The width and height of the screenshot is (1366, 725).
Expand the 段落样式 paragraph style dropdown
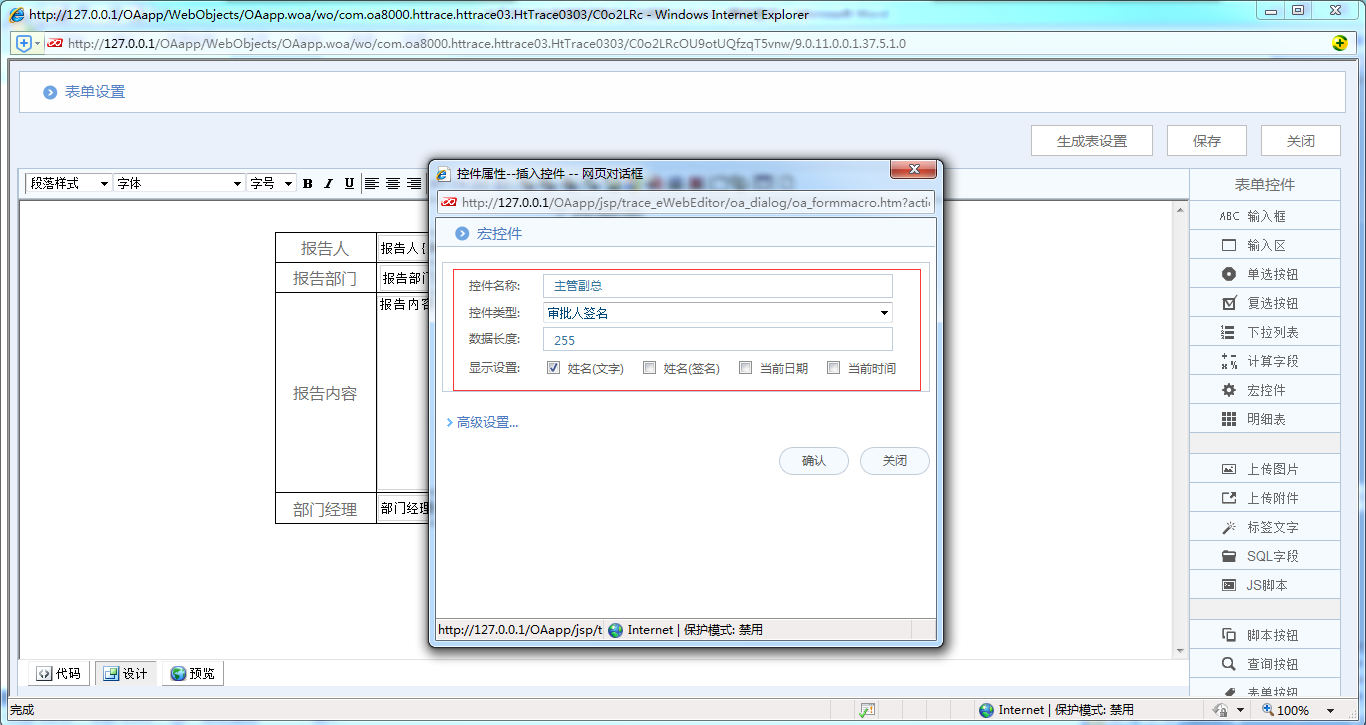pos(106,183)
